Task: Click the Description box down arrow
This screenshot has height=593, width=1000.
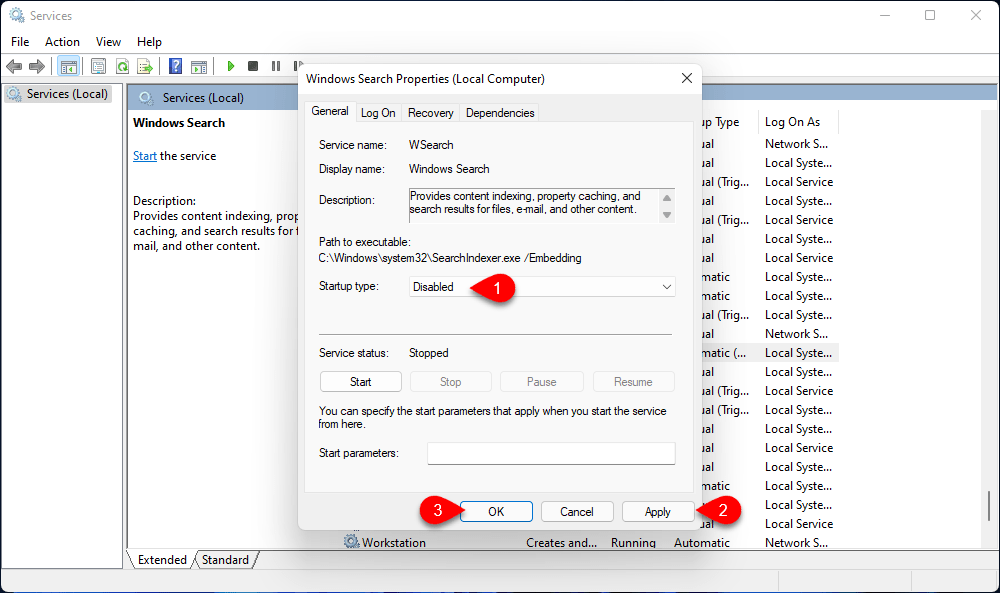Action: tap(667, 215)
